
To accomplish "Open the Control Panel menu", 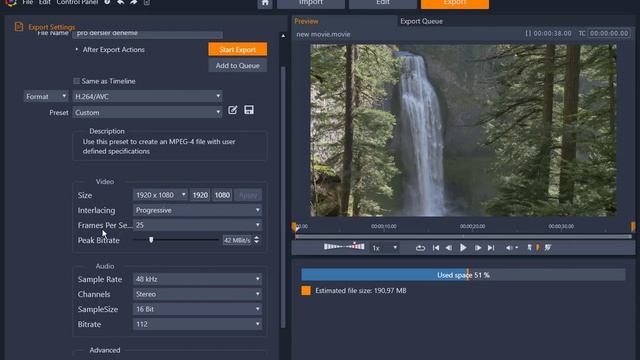I will pos(77,2).
